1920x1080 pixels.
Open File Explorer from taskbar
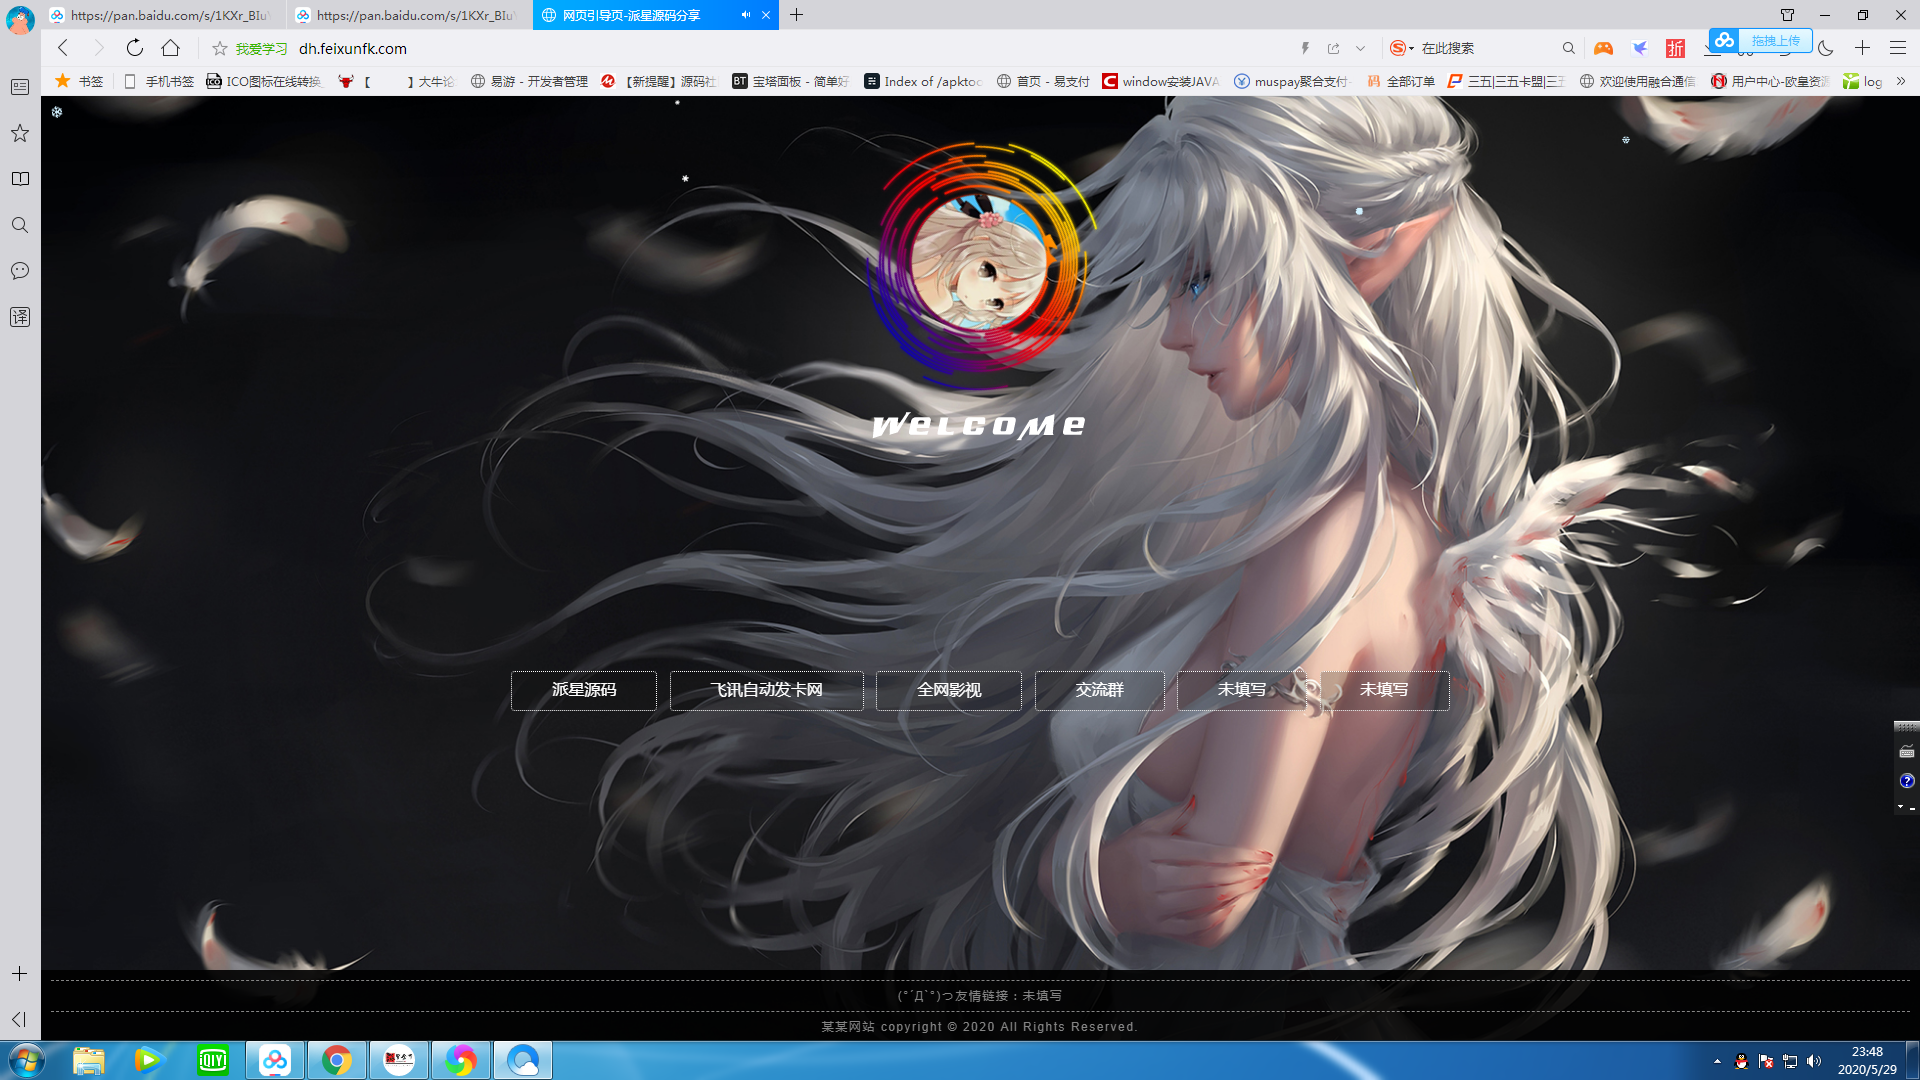[89, 1060]
